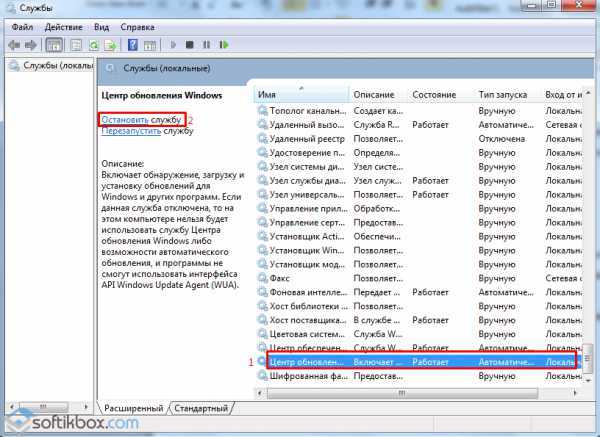
Task: Open the Действие menu
Action: [x=64, y=27]
